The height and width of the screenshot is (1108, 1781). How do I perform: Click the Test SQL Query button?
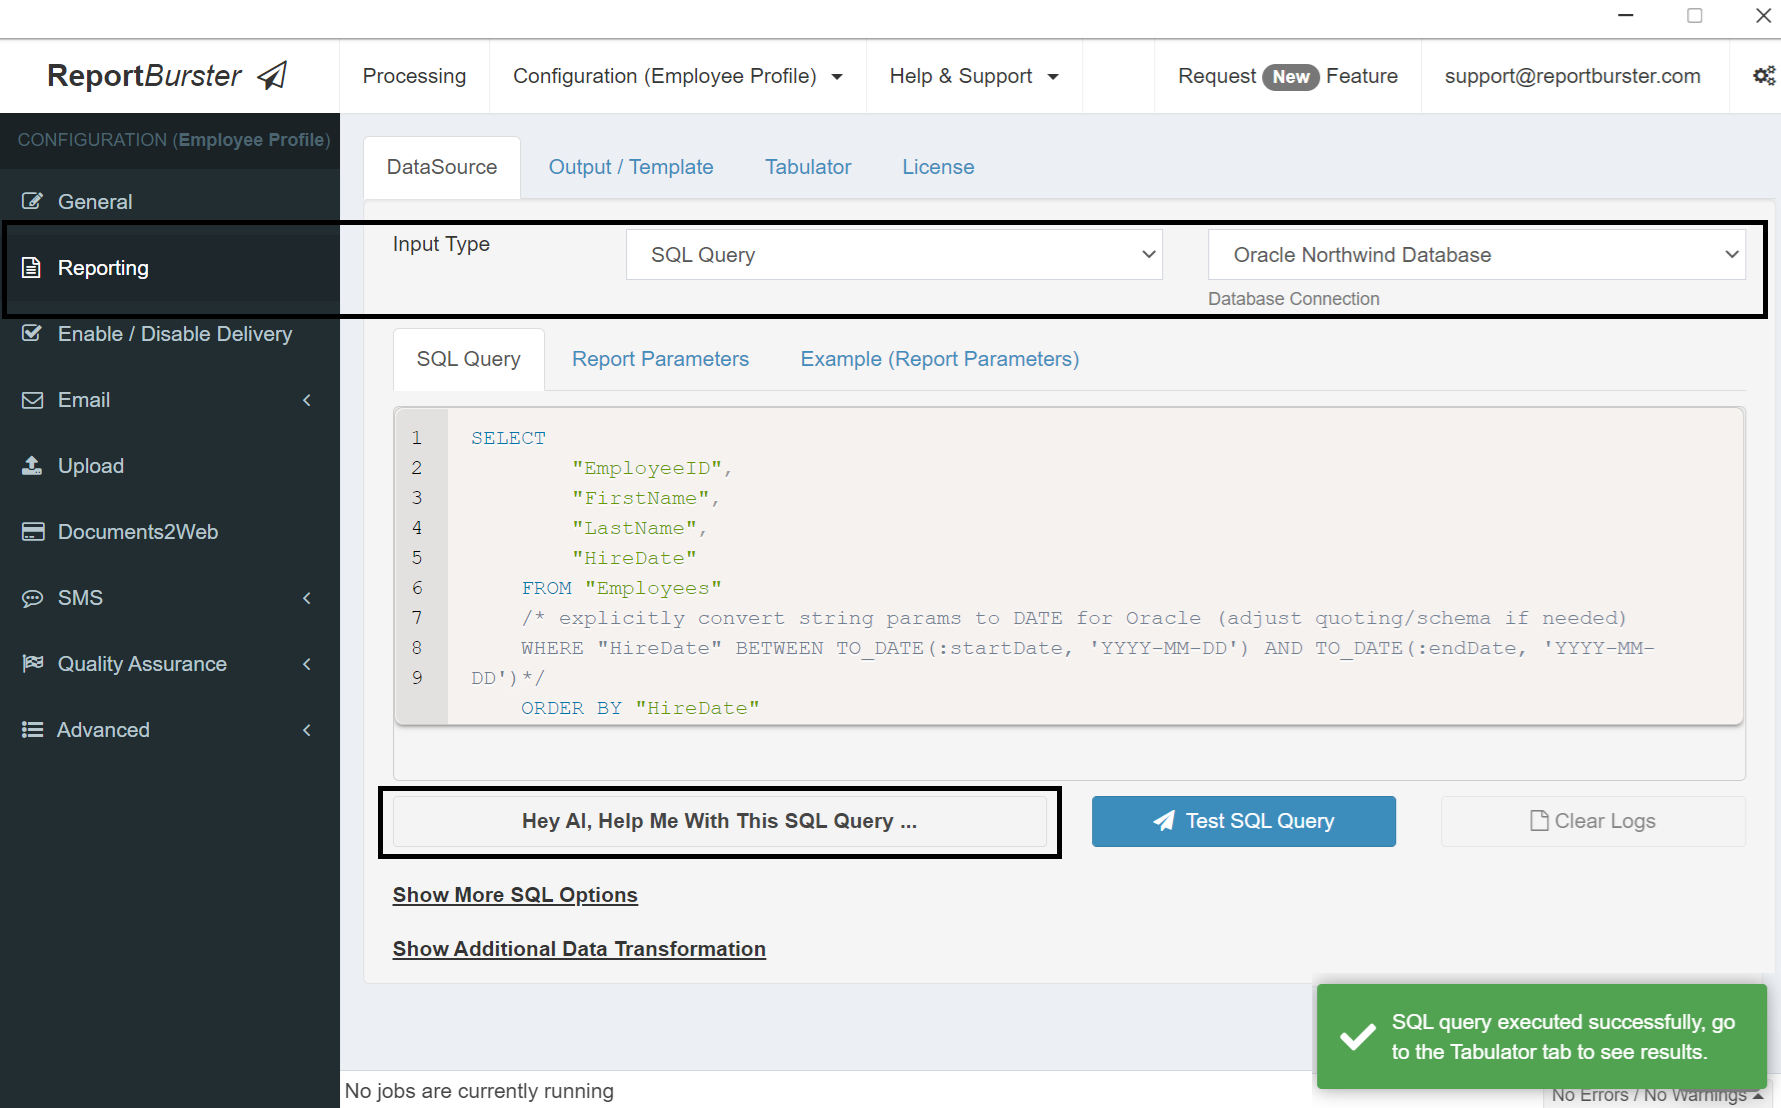click(x=1243, y=820)
